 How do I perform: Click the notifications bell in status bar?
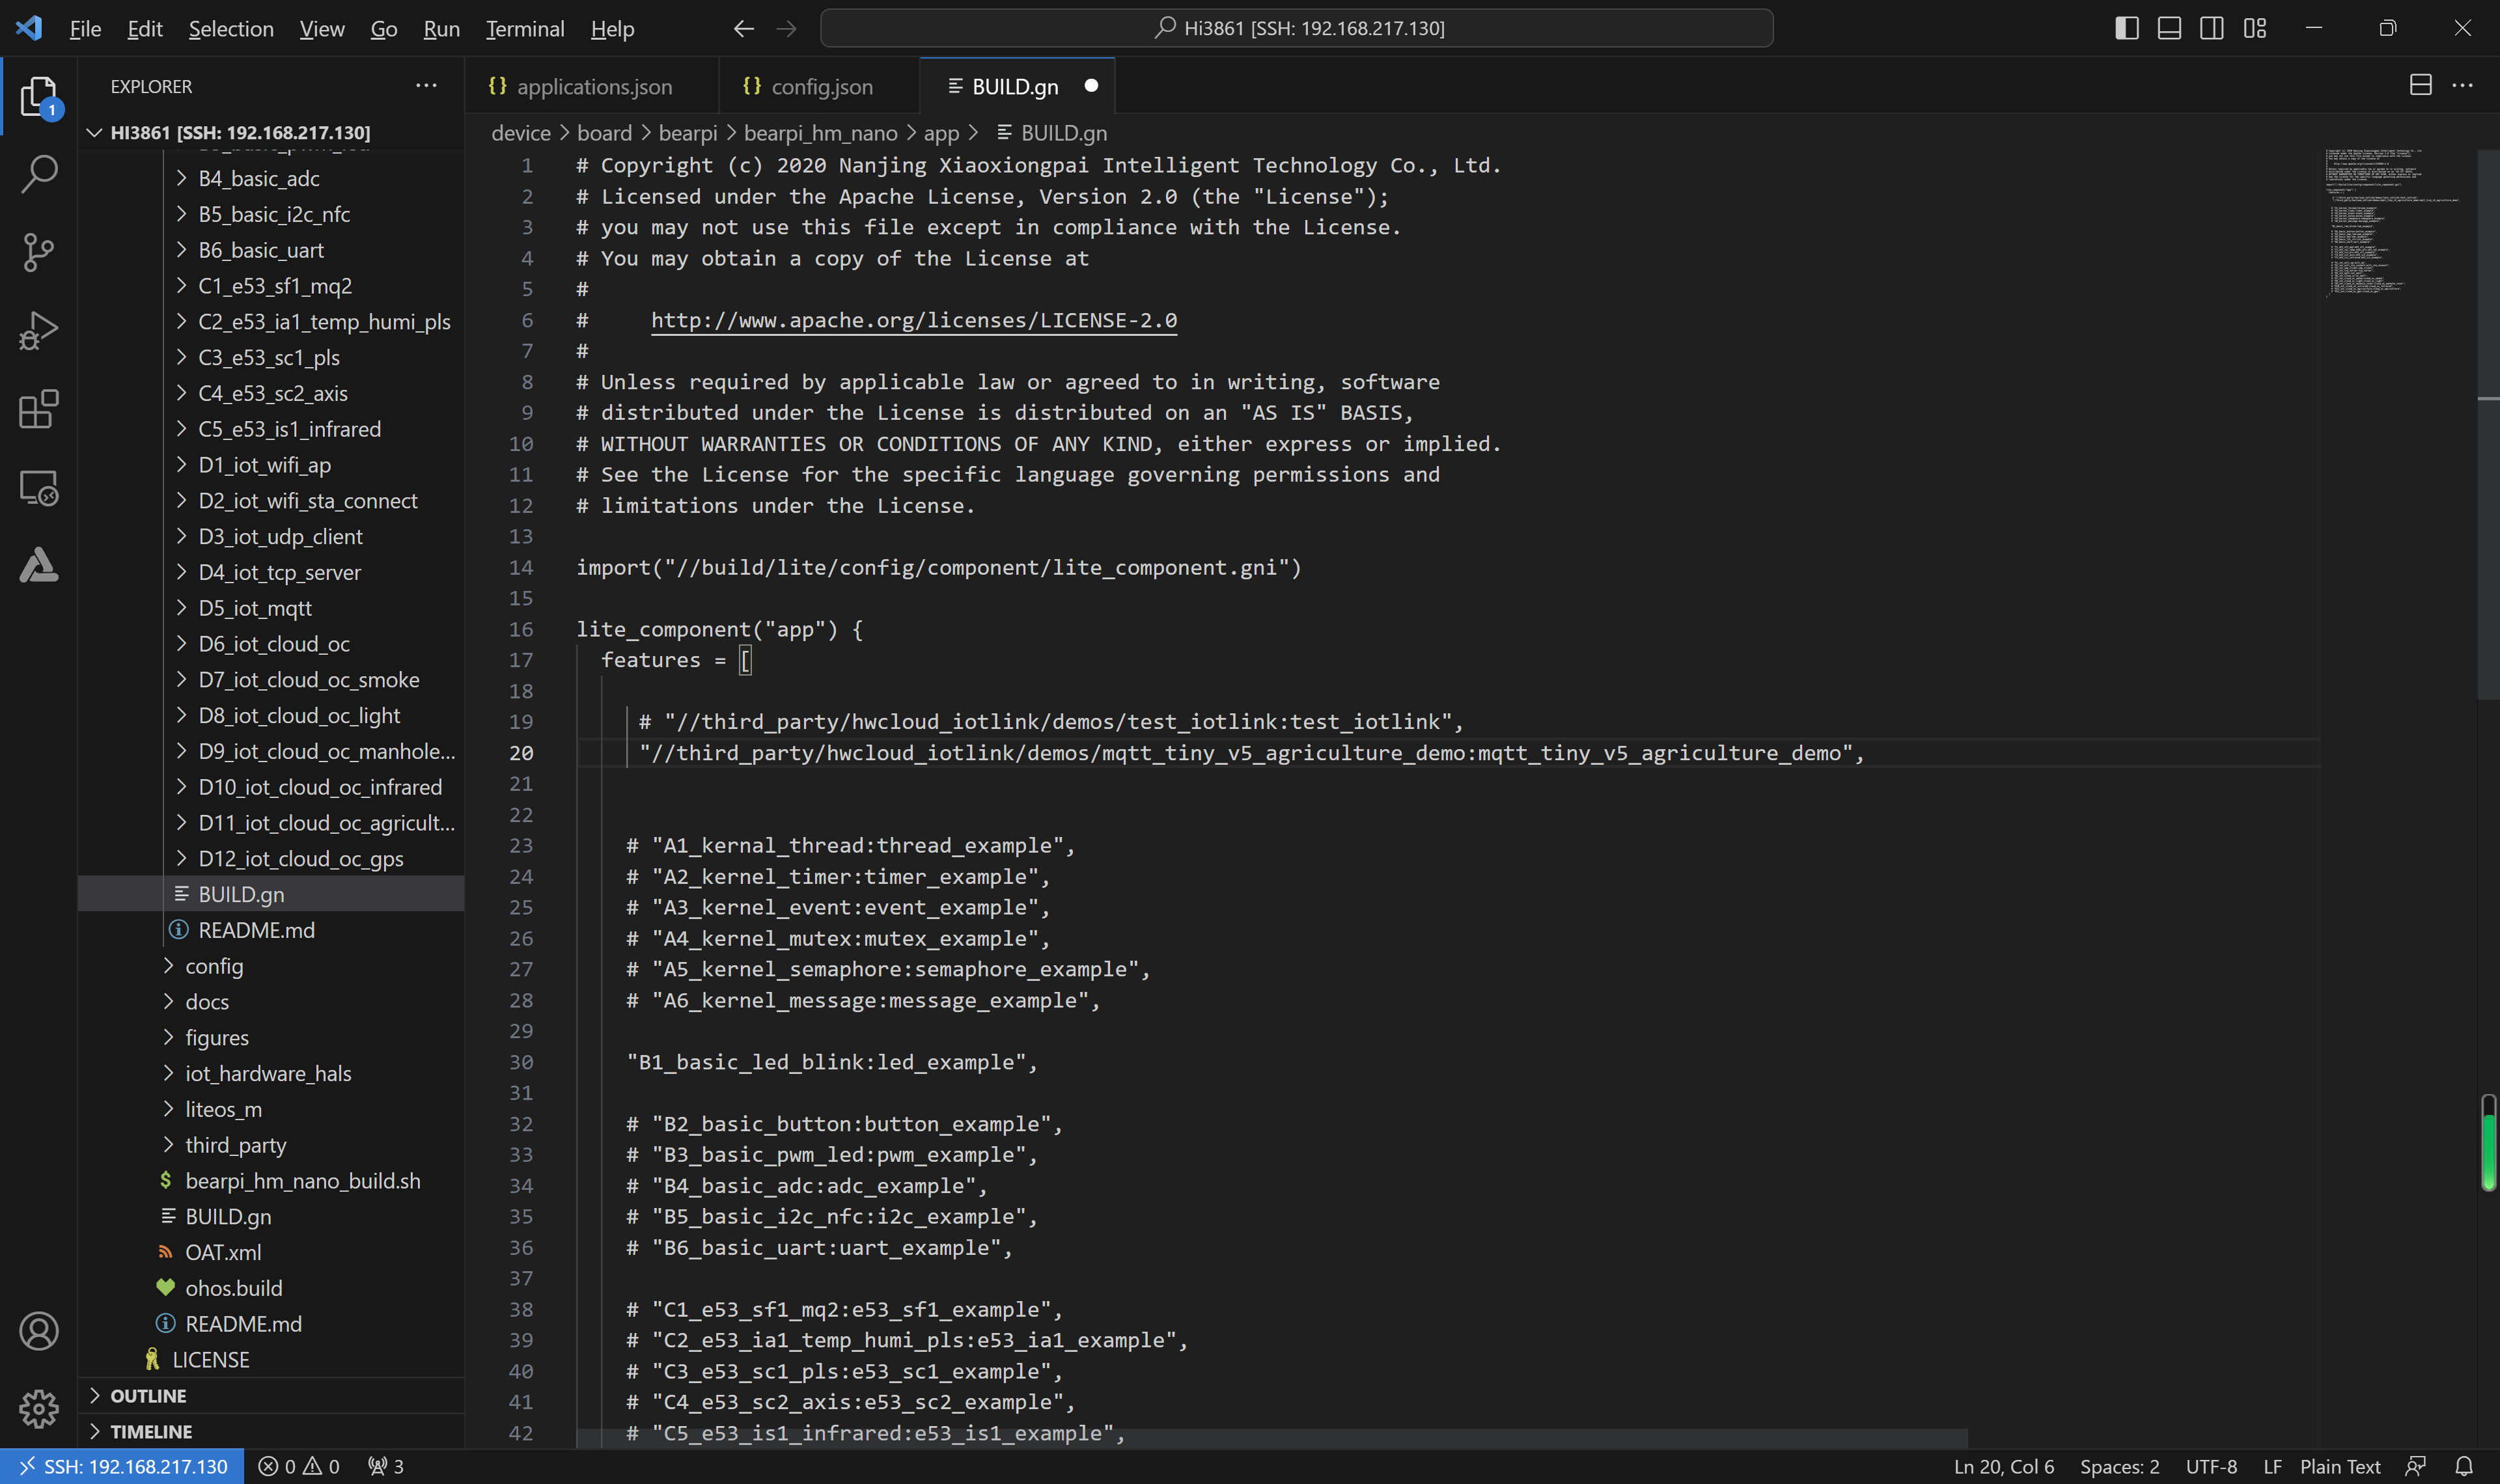[2464, 1466]
